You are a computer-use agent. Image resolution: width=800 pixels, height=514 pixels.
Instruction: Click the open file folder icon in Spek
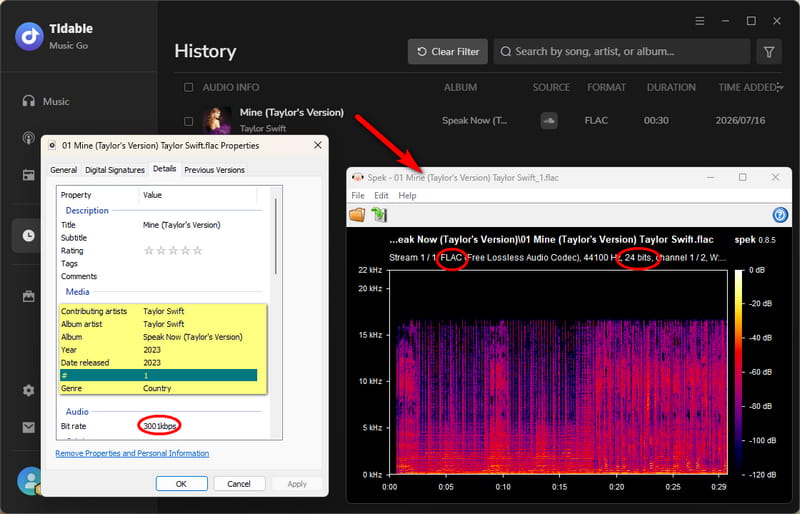click(357, 215)
